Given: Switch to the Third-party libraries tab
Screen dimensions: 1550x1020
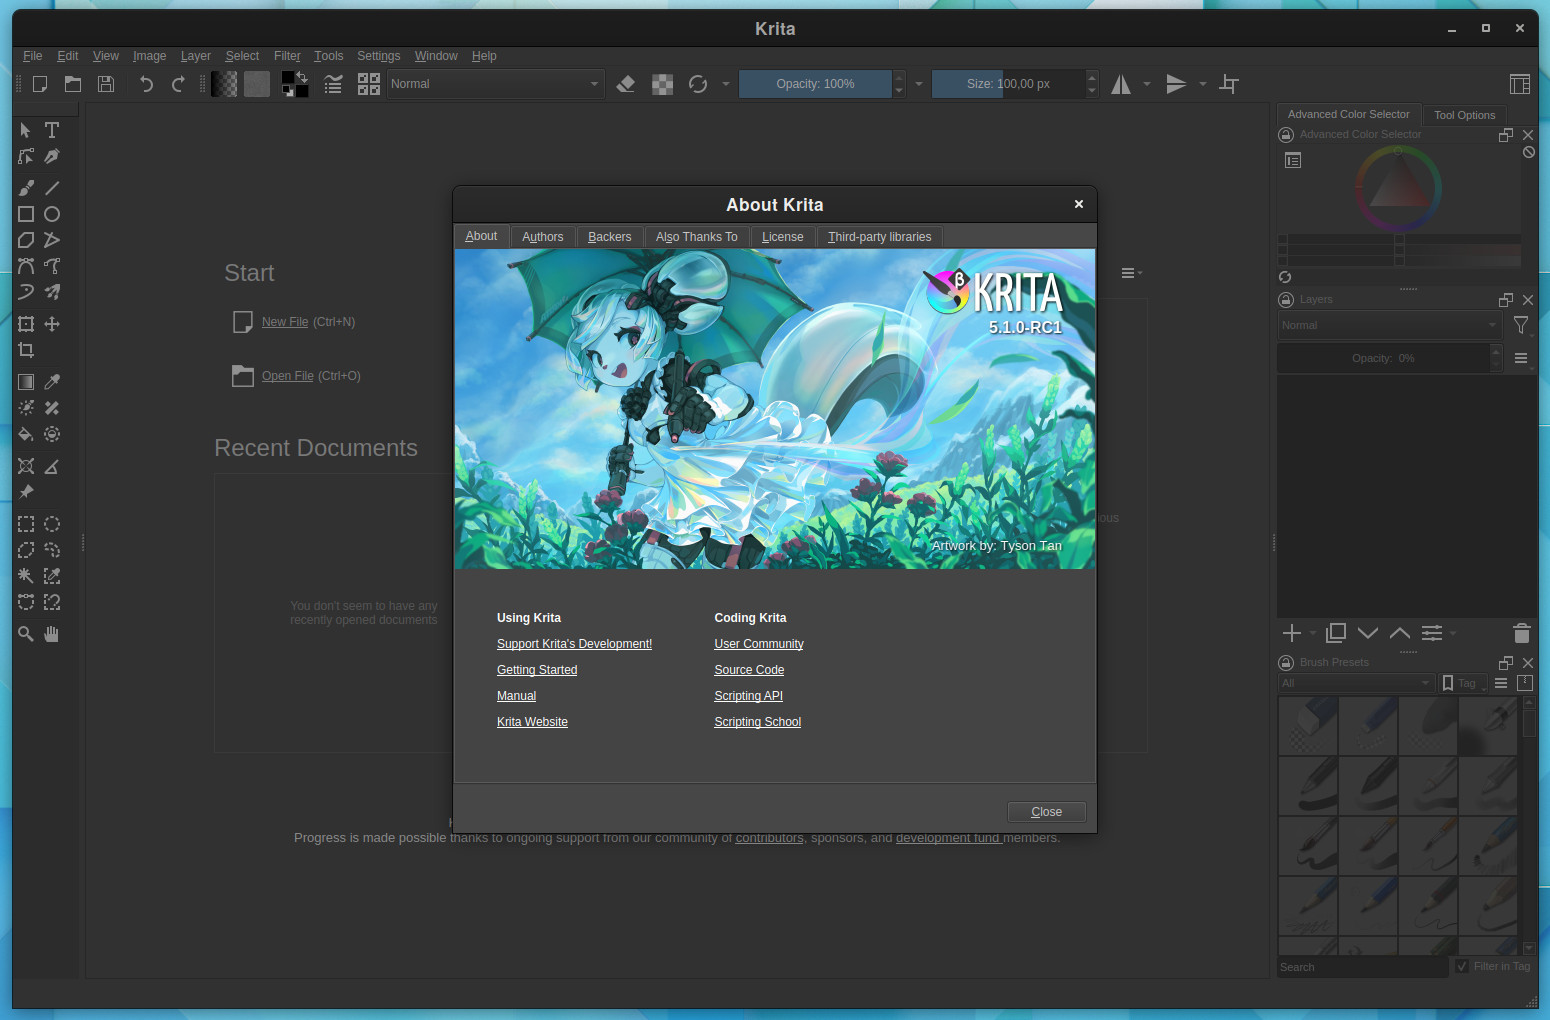Looking at the screenshot, I should click(x=879, y=237).
